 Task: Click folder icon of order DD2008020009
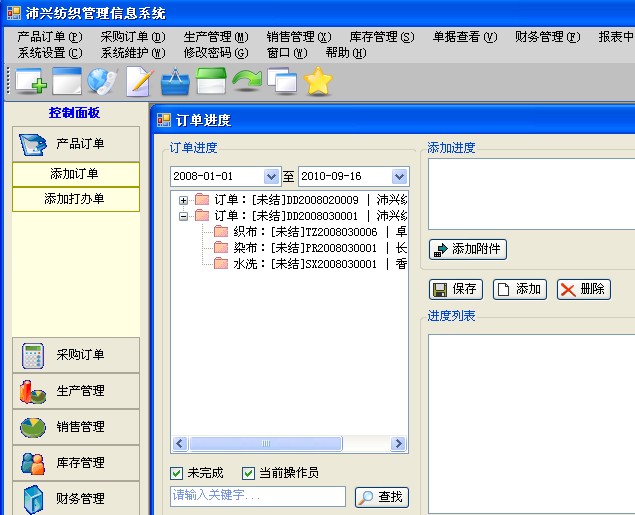point(202,200)
